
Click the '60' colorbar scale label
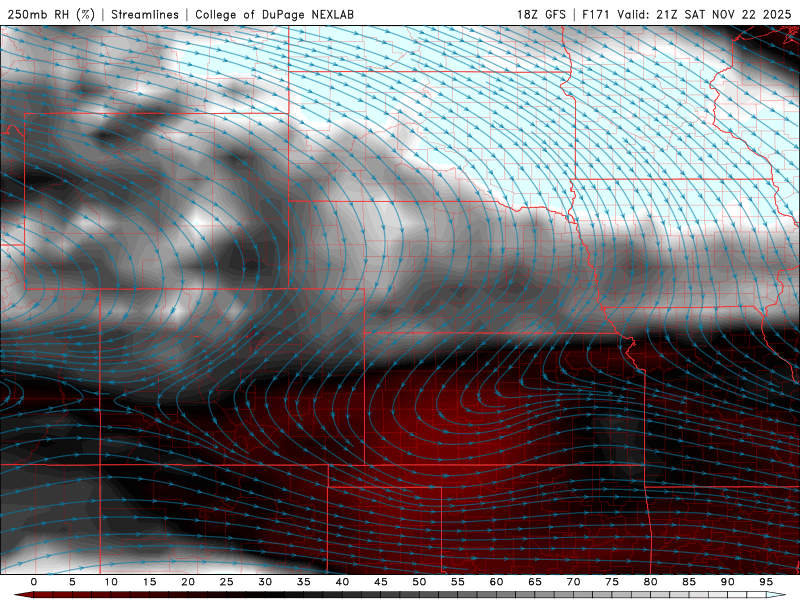[x=496, y=582]
